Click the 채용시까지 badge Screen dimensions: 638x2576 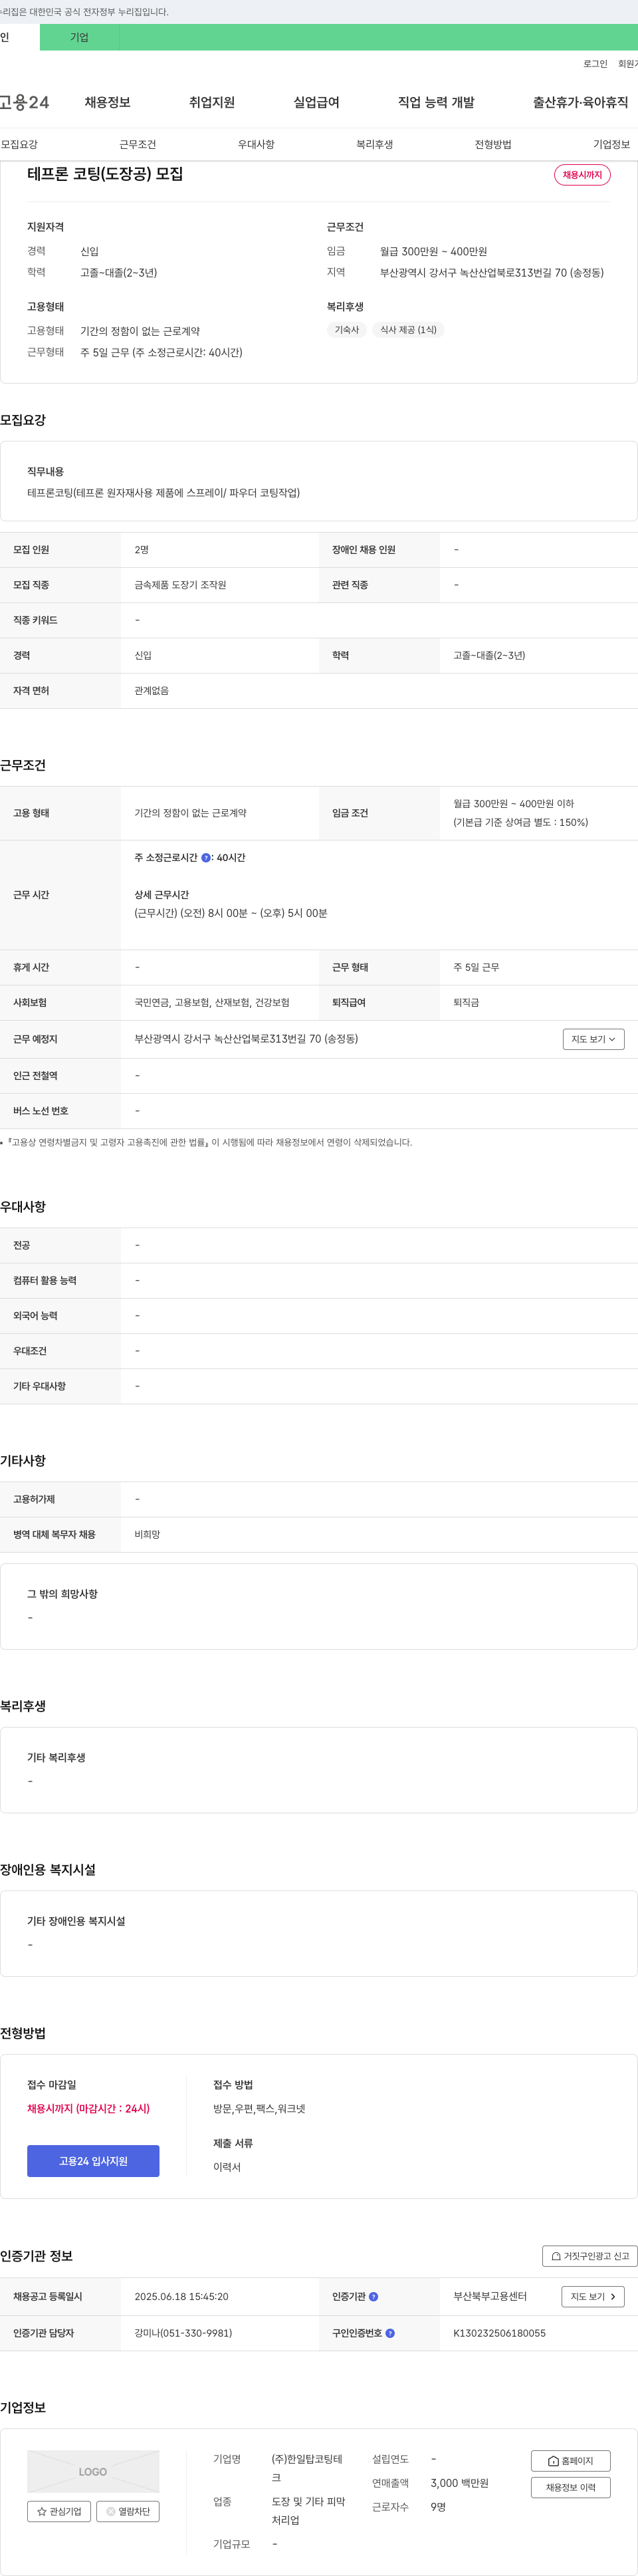click(582, 175)
